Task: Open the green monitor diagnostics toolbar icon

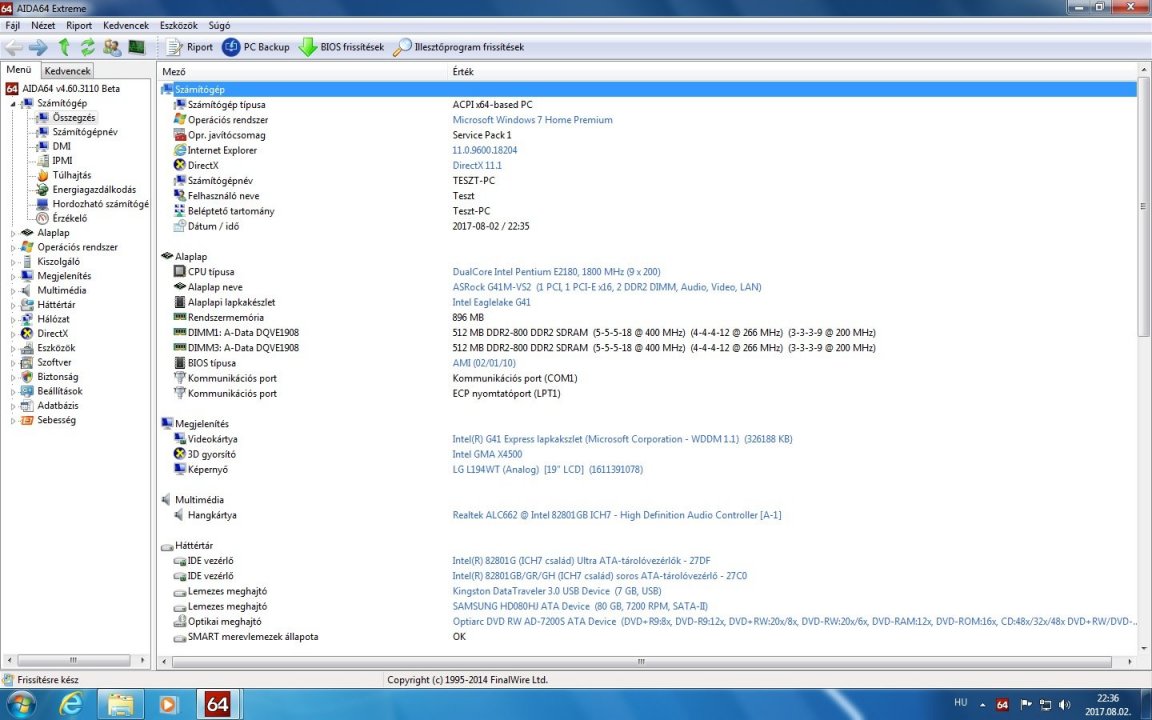Action: point(137,47)
